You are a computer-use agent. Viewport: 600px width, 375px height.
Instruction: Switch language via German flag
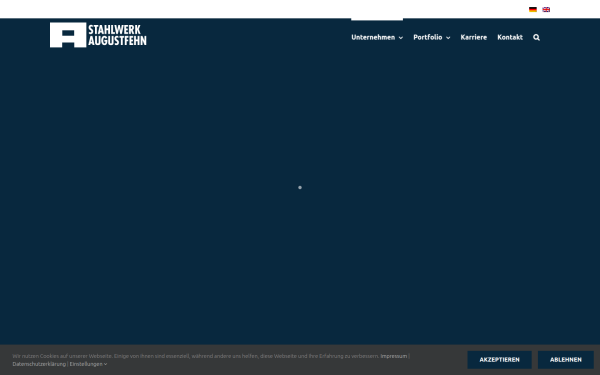[x=533, y=10]
